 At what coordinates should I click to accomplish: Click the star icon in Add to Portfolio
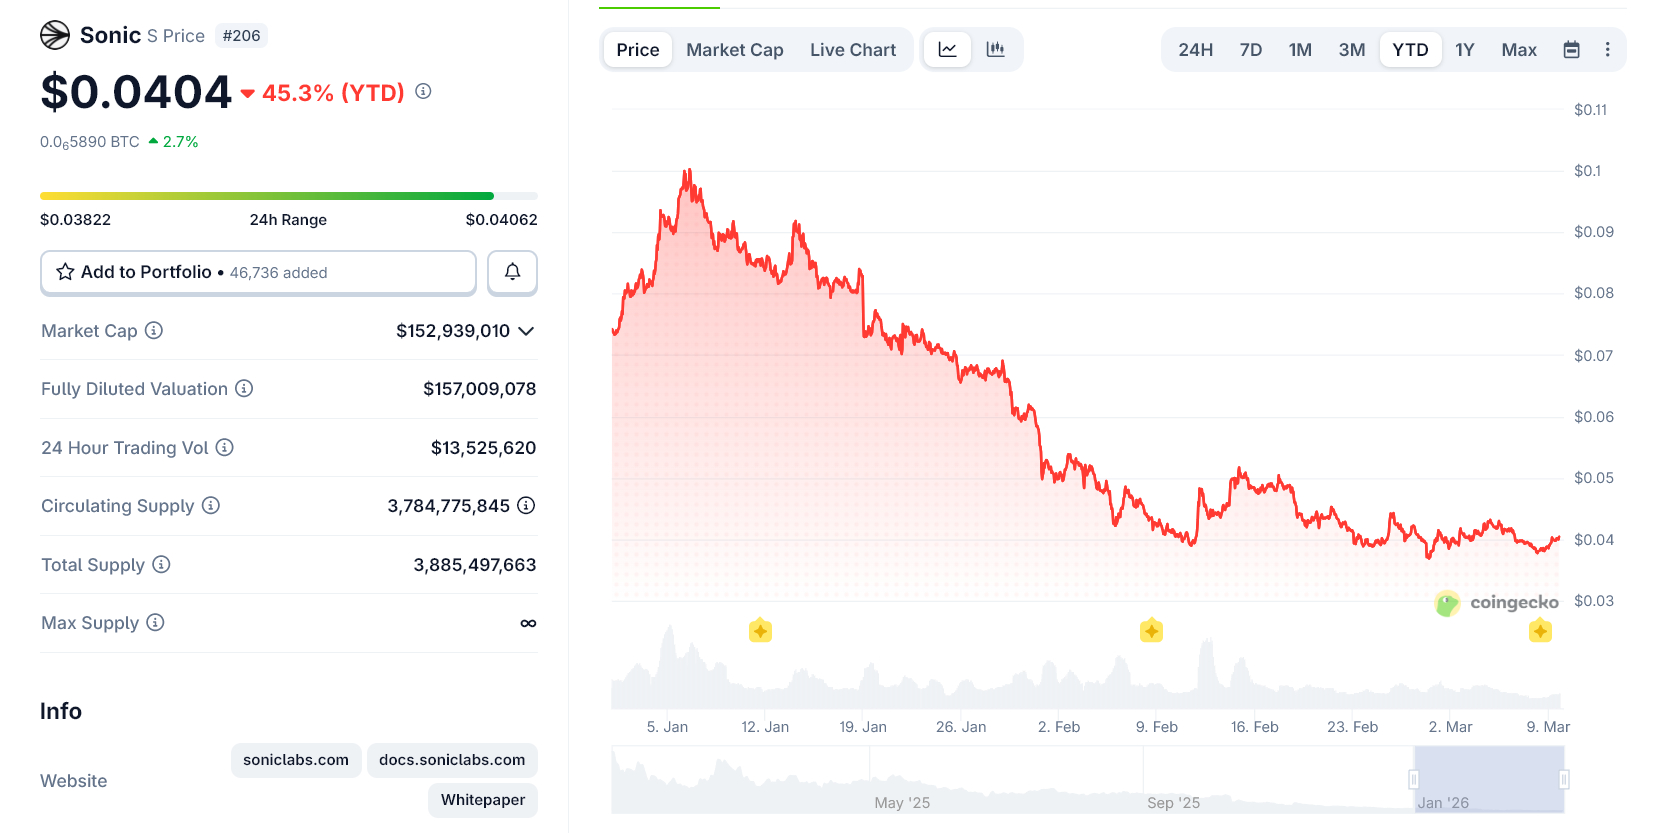65,271
